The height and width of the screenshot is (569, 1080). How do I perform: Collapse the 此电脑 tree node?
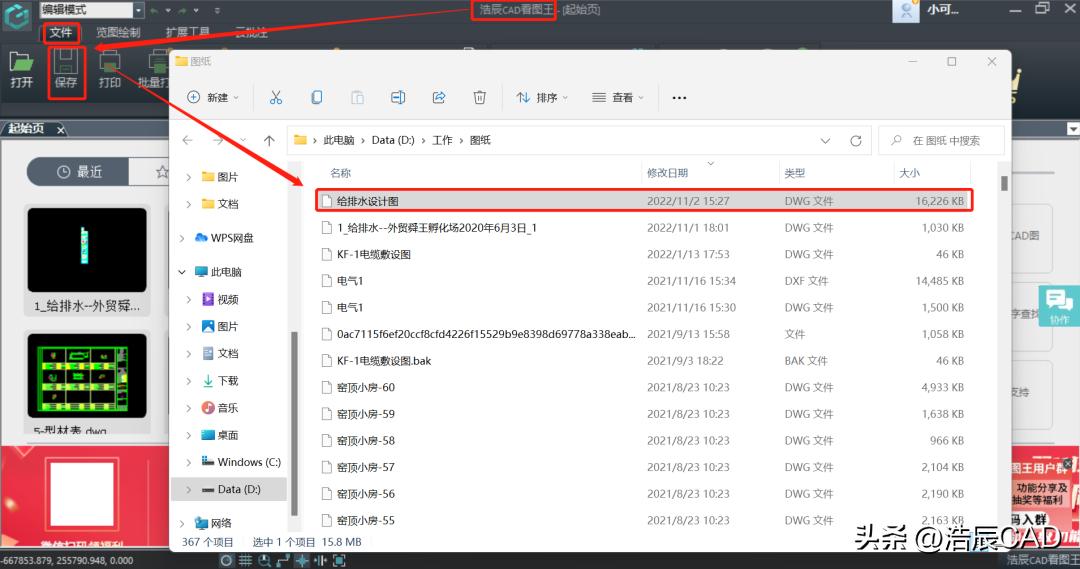182,272
